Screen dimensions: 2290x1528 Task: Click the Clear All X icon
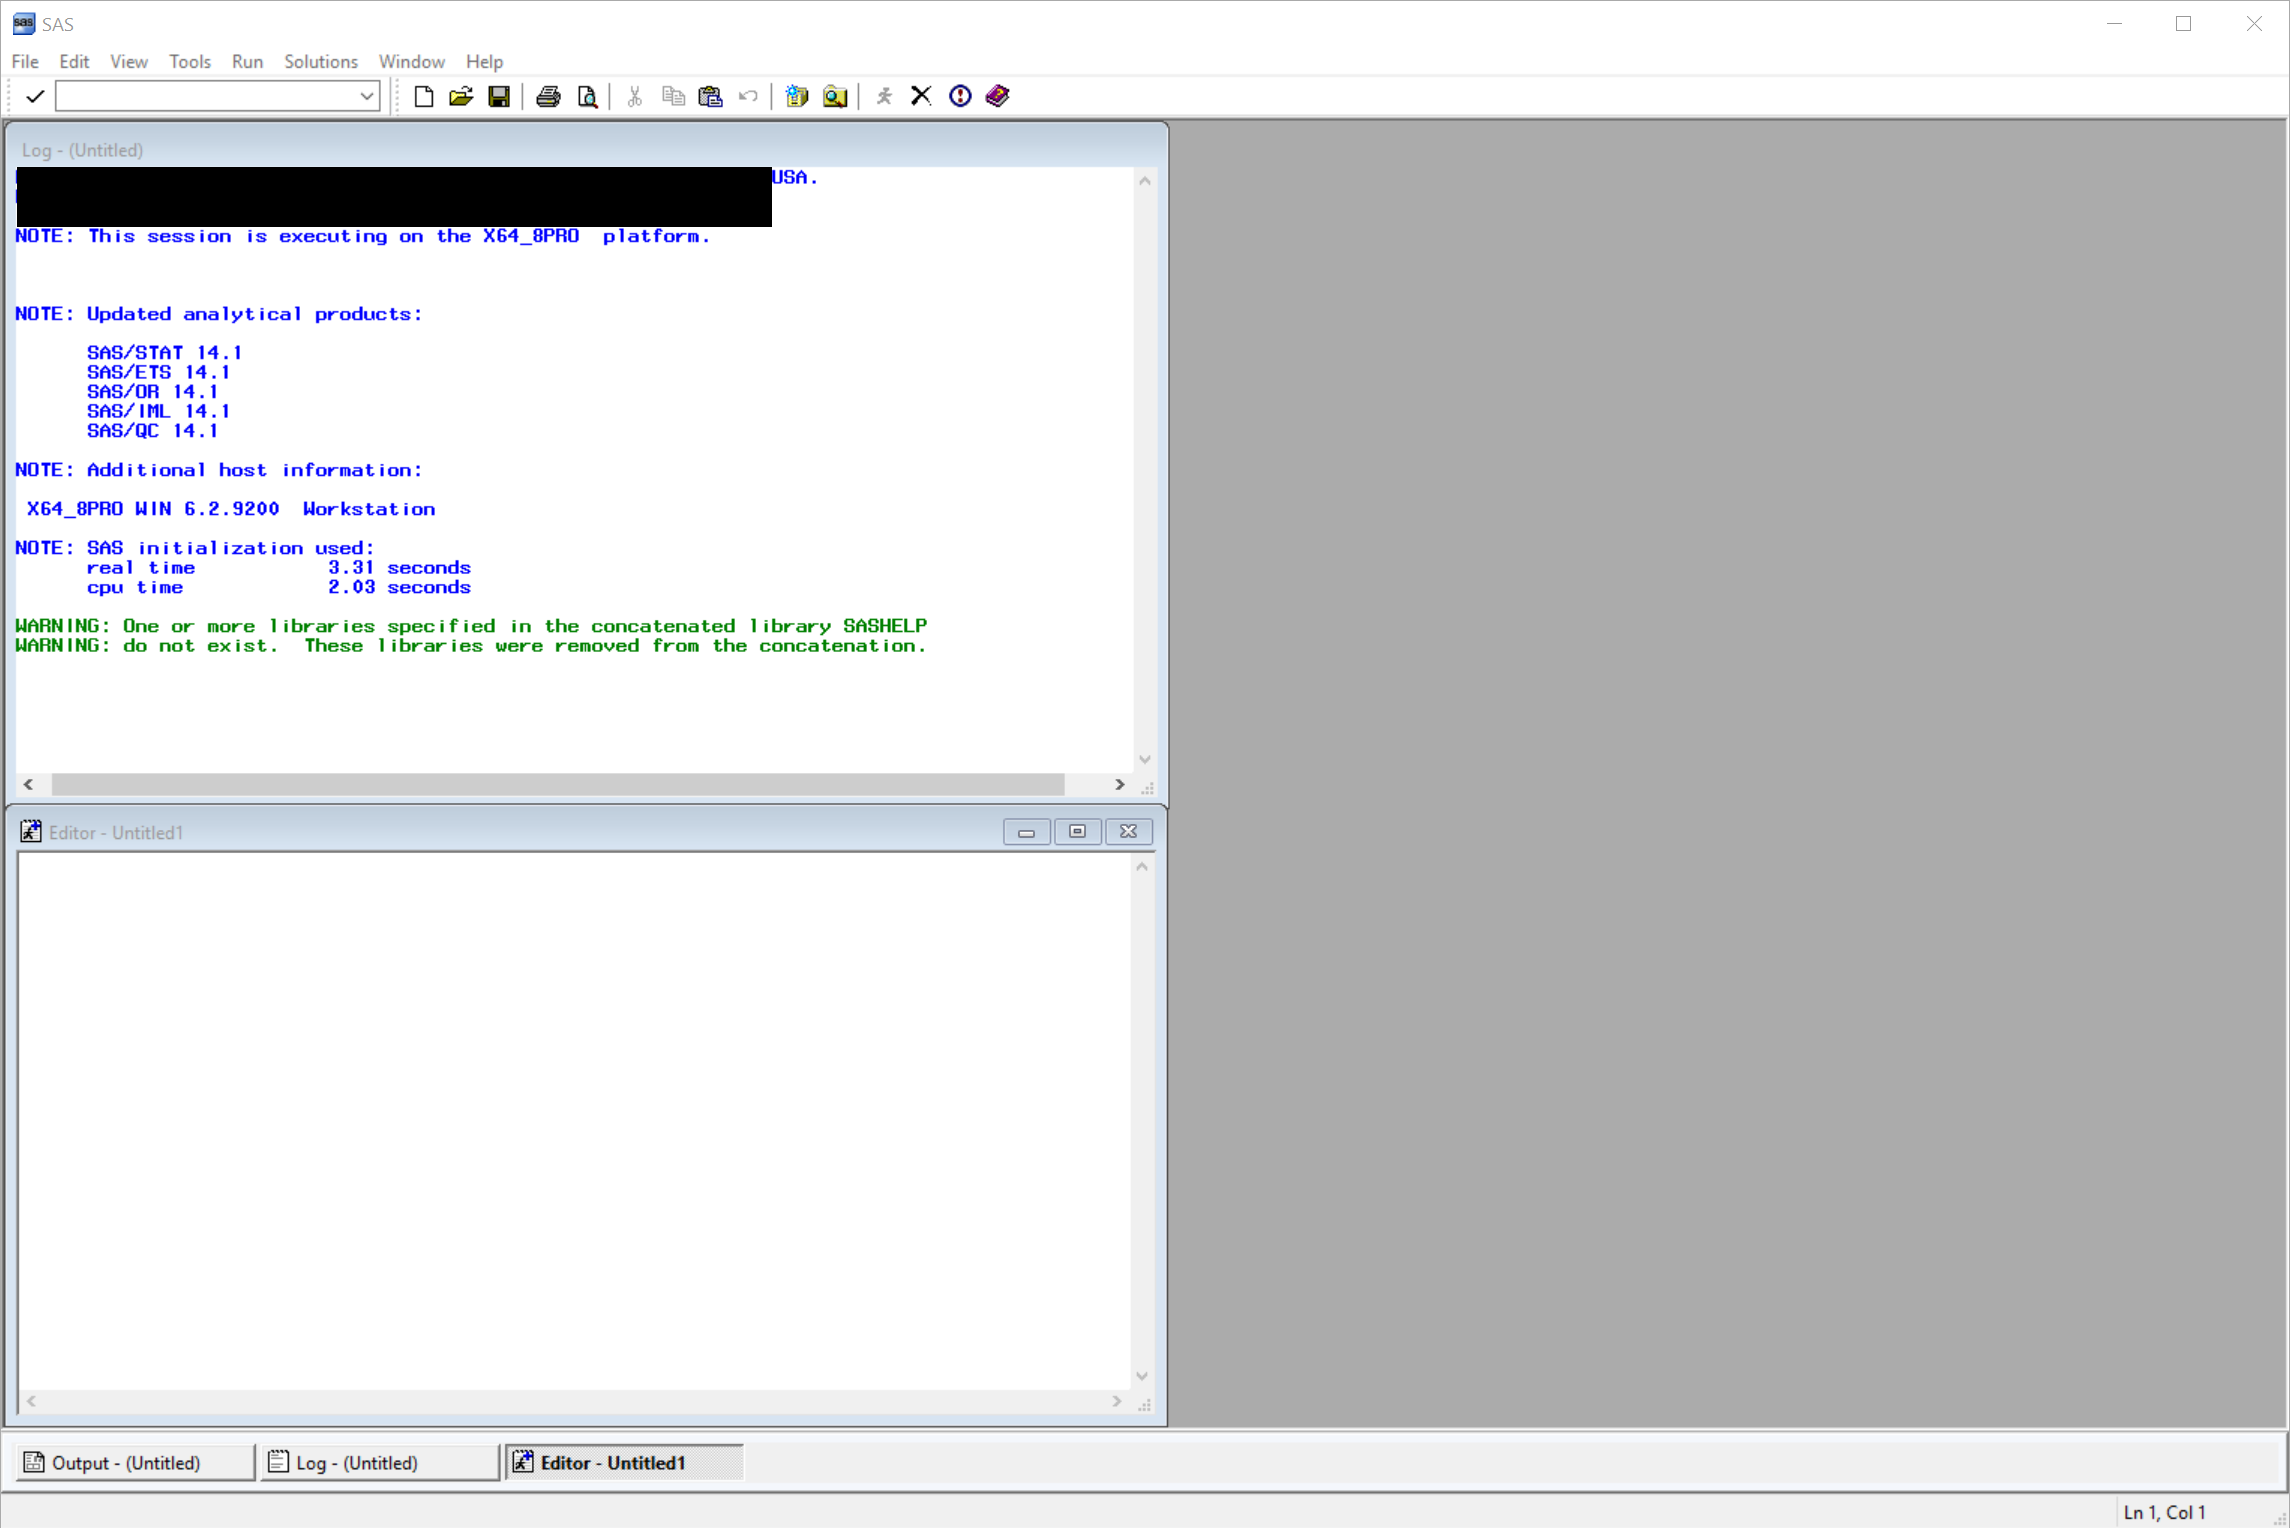pyautogui.click(x=921, y=96)
